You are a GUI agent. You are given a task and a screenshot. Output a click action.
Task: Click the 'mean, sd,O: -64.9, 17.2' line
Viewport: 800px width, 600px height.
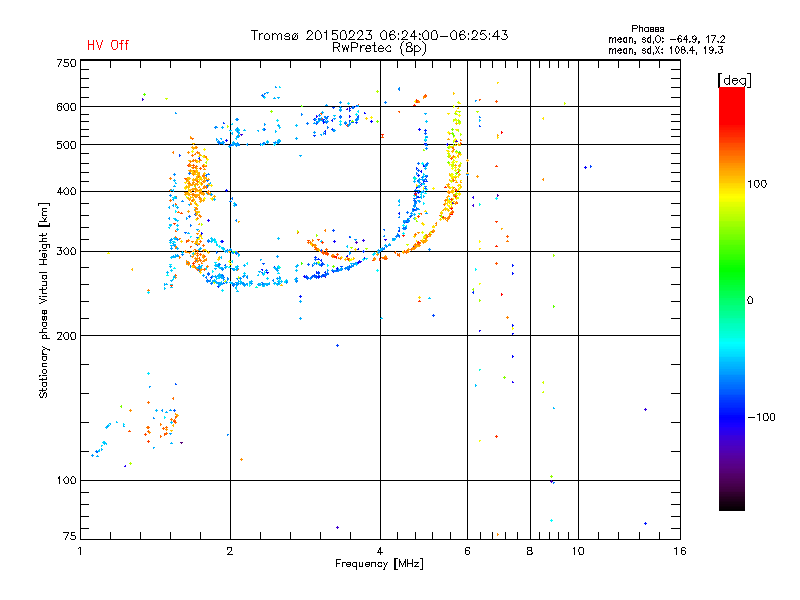pos(666,39)
